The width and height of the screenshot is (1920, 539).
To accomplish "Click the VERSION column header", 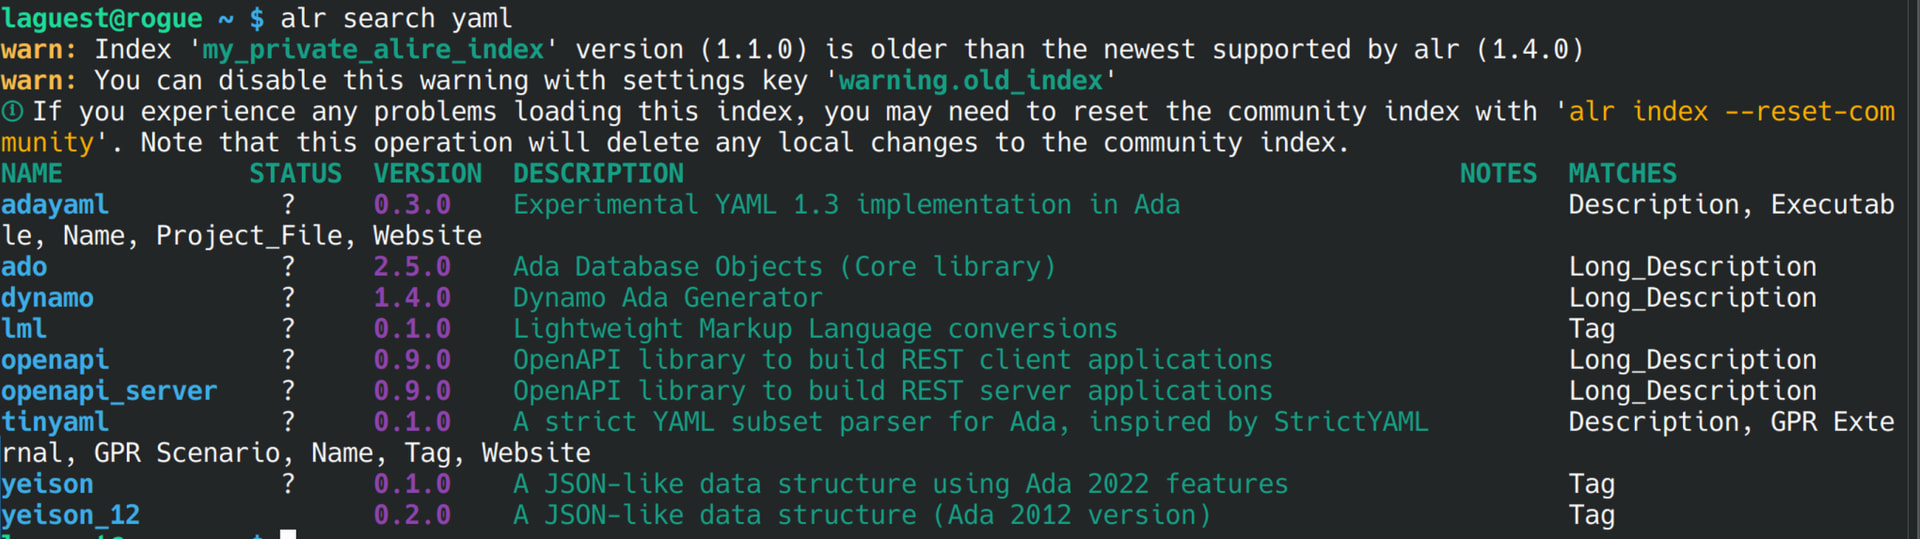I will coord(428,174).
